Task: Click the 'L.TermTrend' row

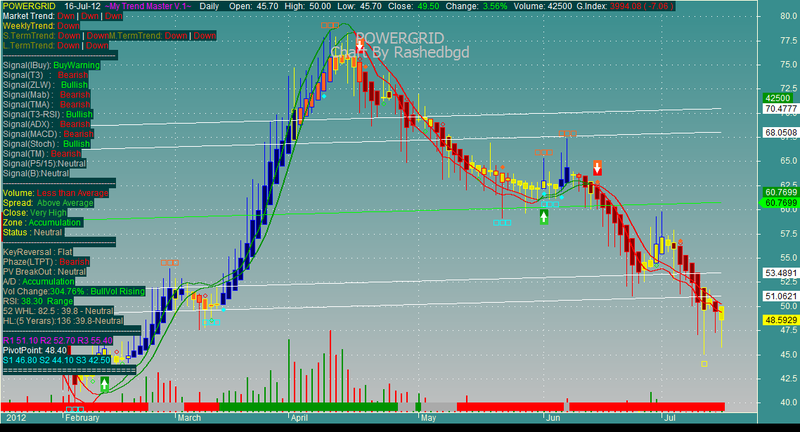Action: point(56,45)
